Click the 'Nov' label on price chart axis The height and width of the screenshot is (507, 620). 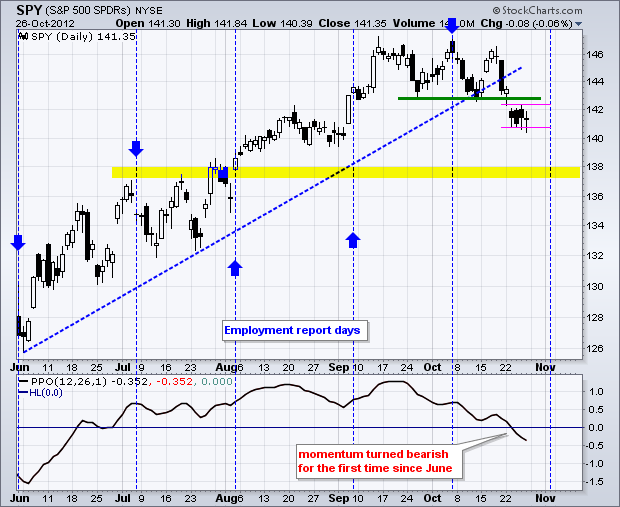(x=545, y=367)
